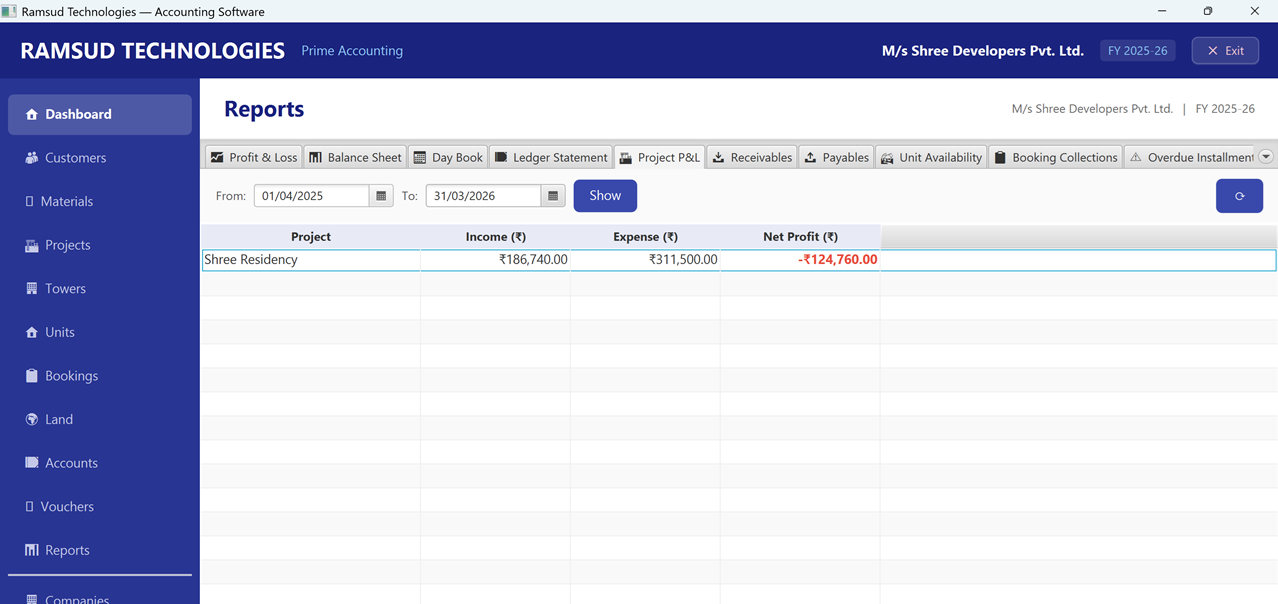This screenshot has width=1278, height=604.
Task: Click the Units home icon
Action: [x=31, y=332]
